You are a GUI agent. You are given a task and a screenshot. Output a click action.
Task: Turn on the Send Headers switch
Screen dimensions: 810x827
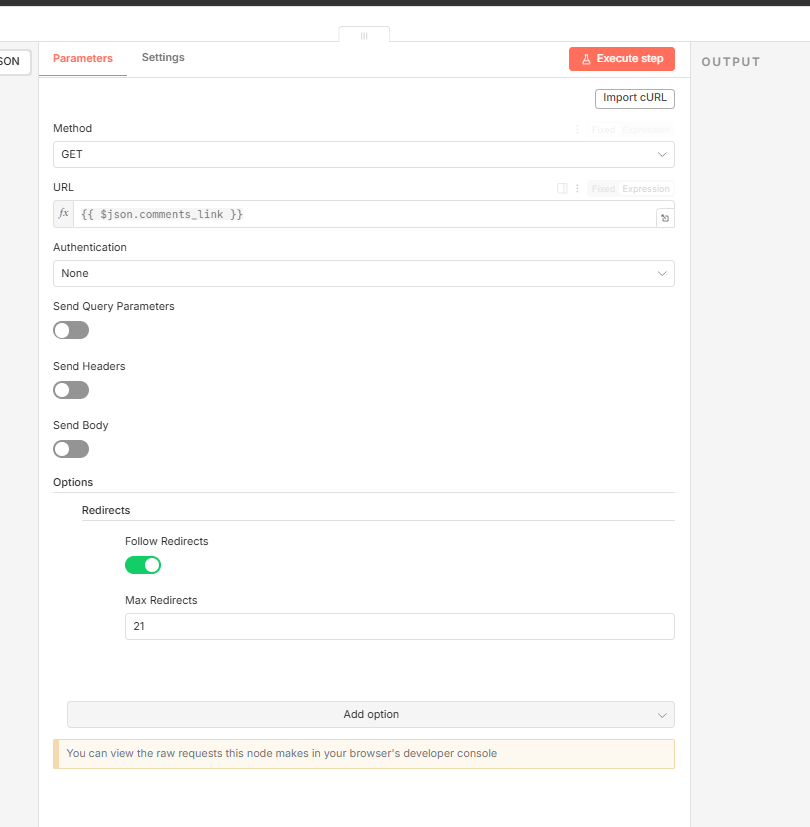[x=71, y=390]
